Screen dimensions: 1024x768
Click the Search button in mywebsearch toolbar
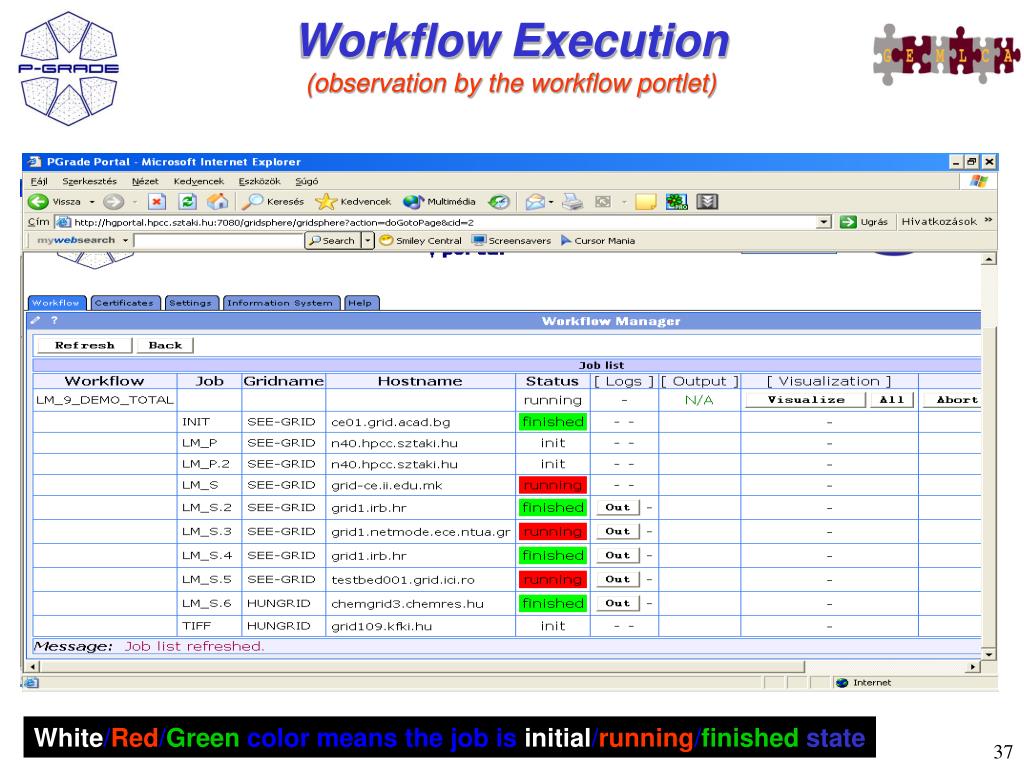(x=332, y=240)
